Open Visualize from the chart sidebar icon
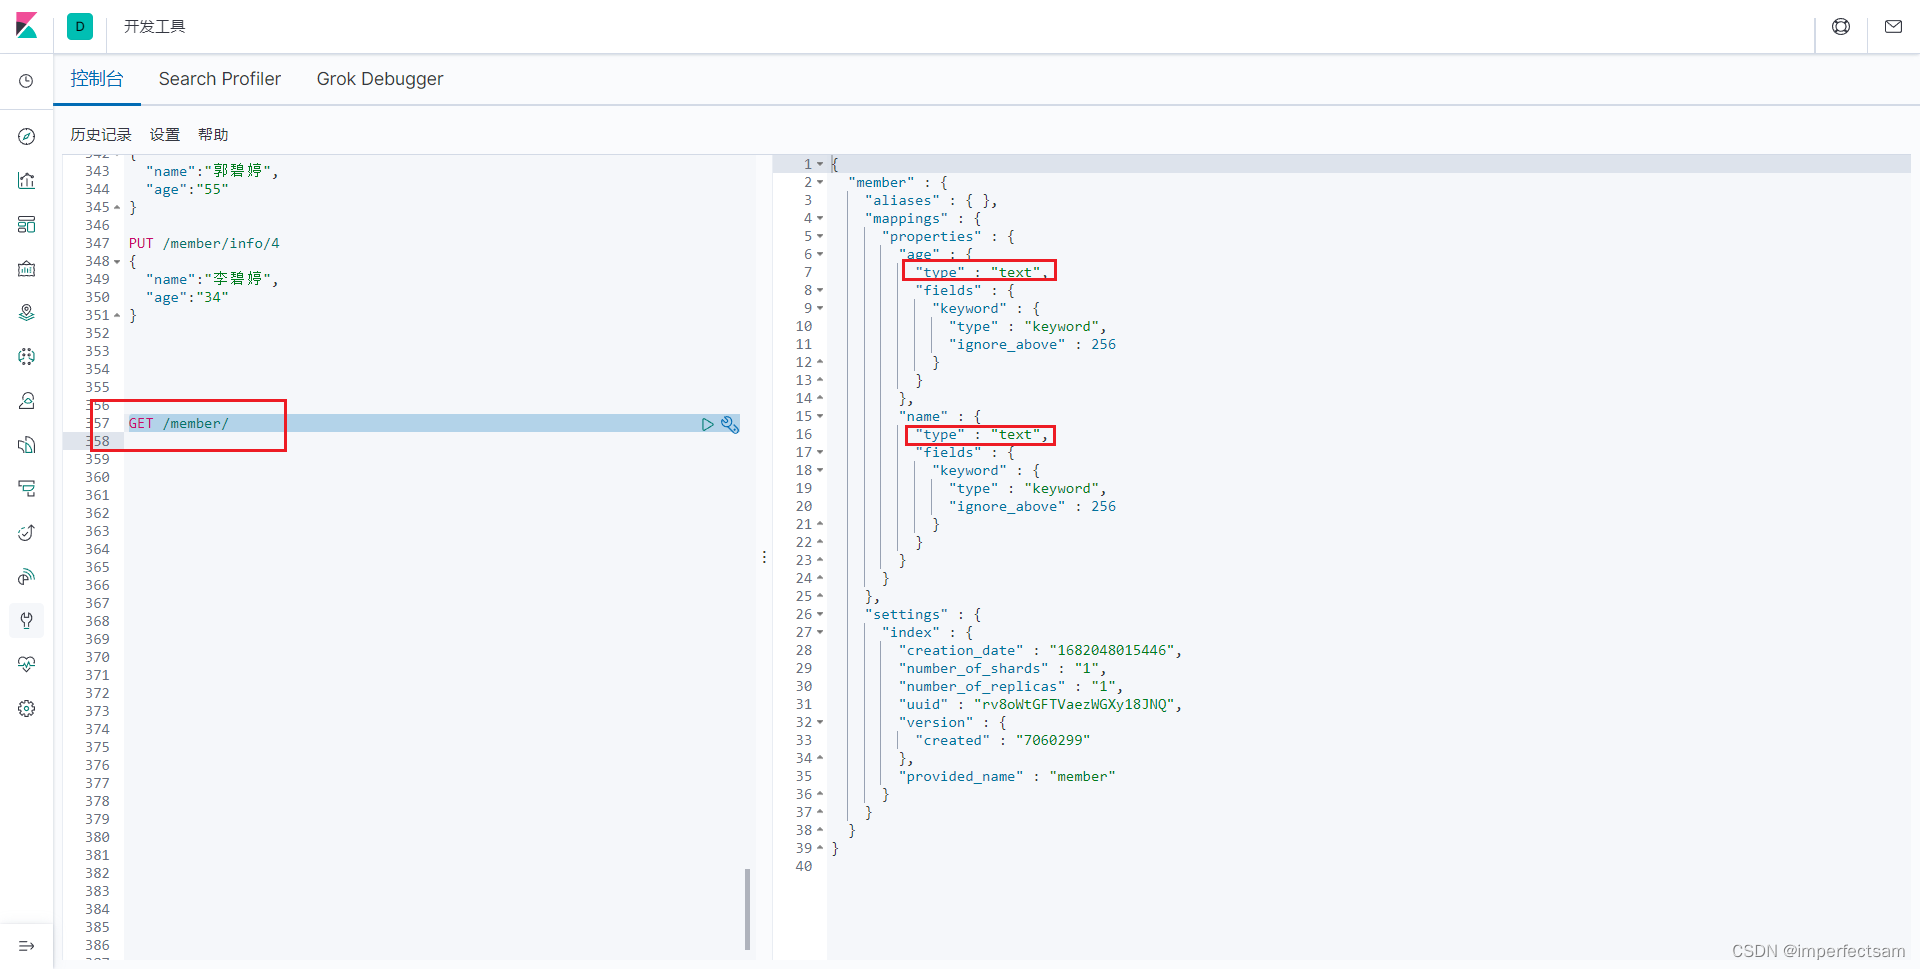Image resolution: width=1920 pixels, height=969 pixels. [27, 180]
